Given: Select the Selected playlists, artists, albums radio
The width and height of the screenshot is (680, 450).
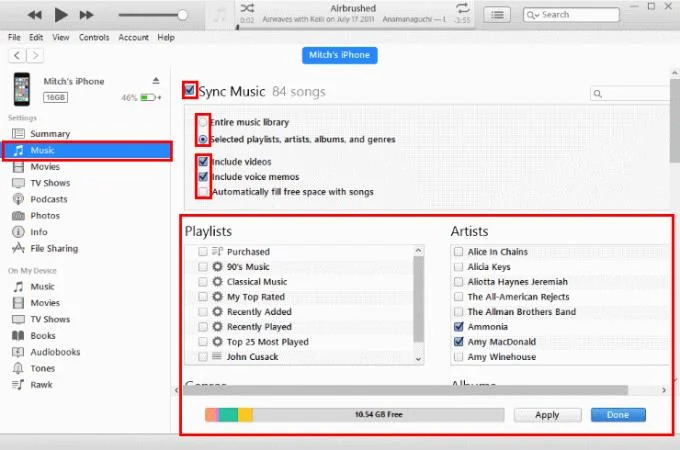Looking at the screenshot, I should coord(203,139).
